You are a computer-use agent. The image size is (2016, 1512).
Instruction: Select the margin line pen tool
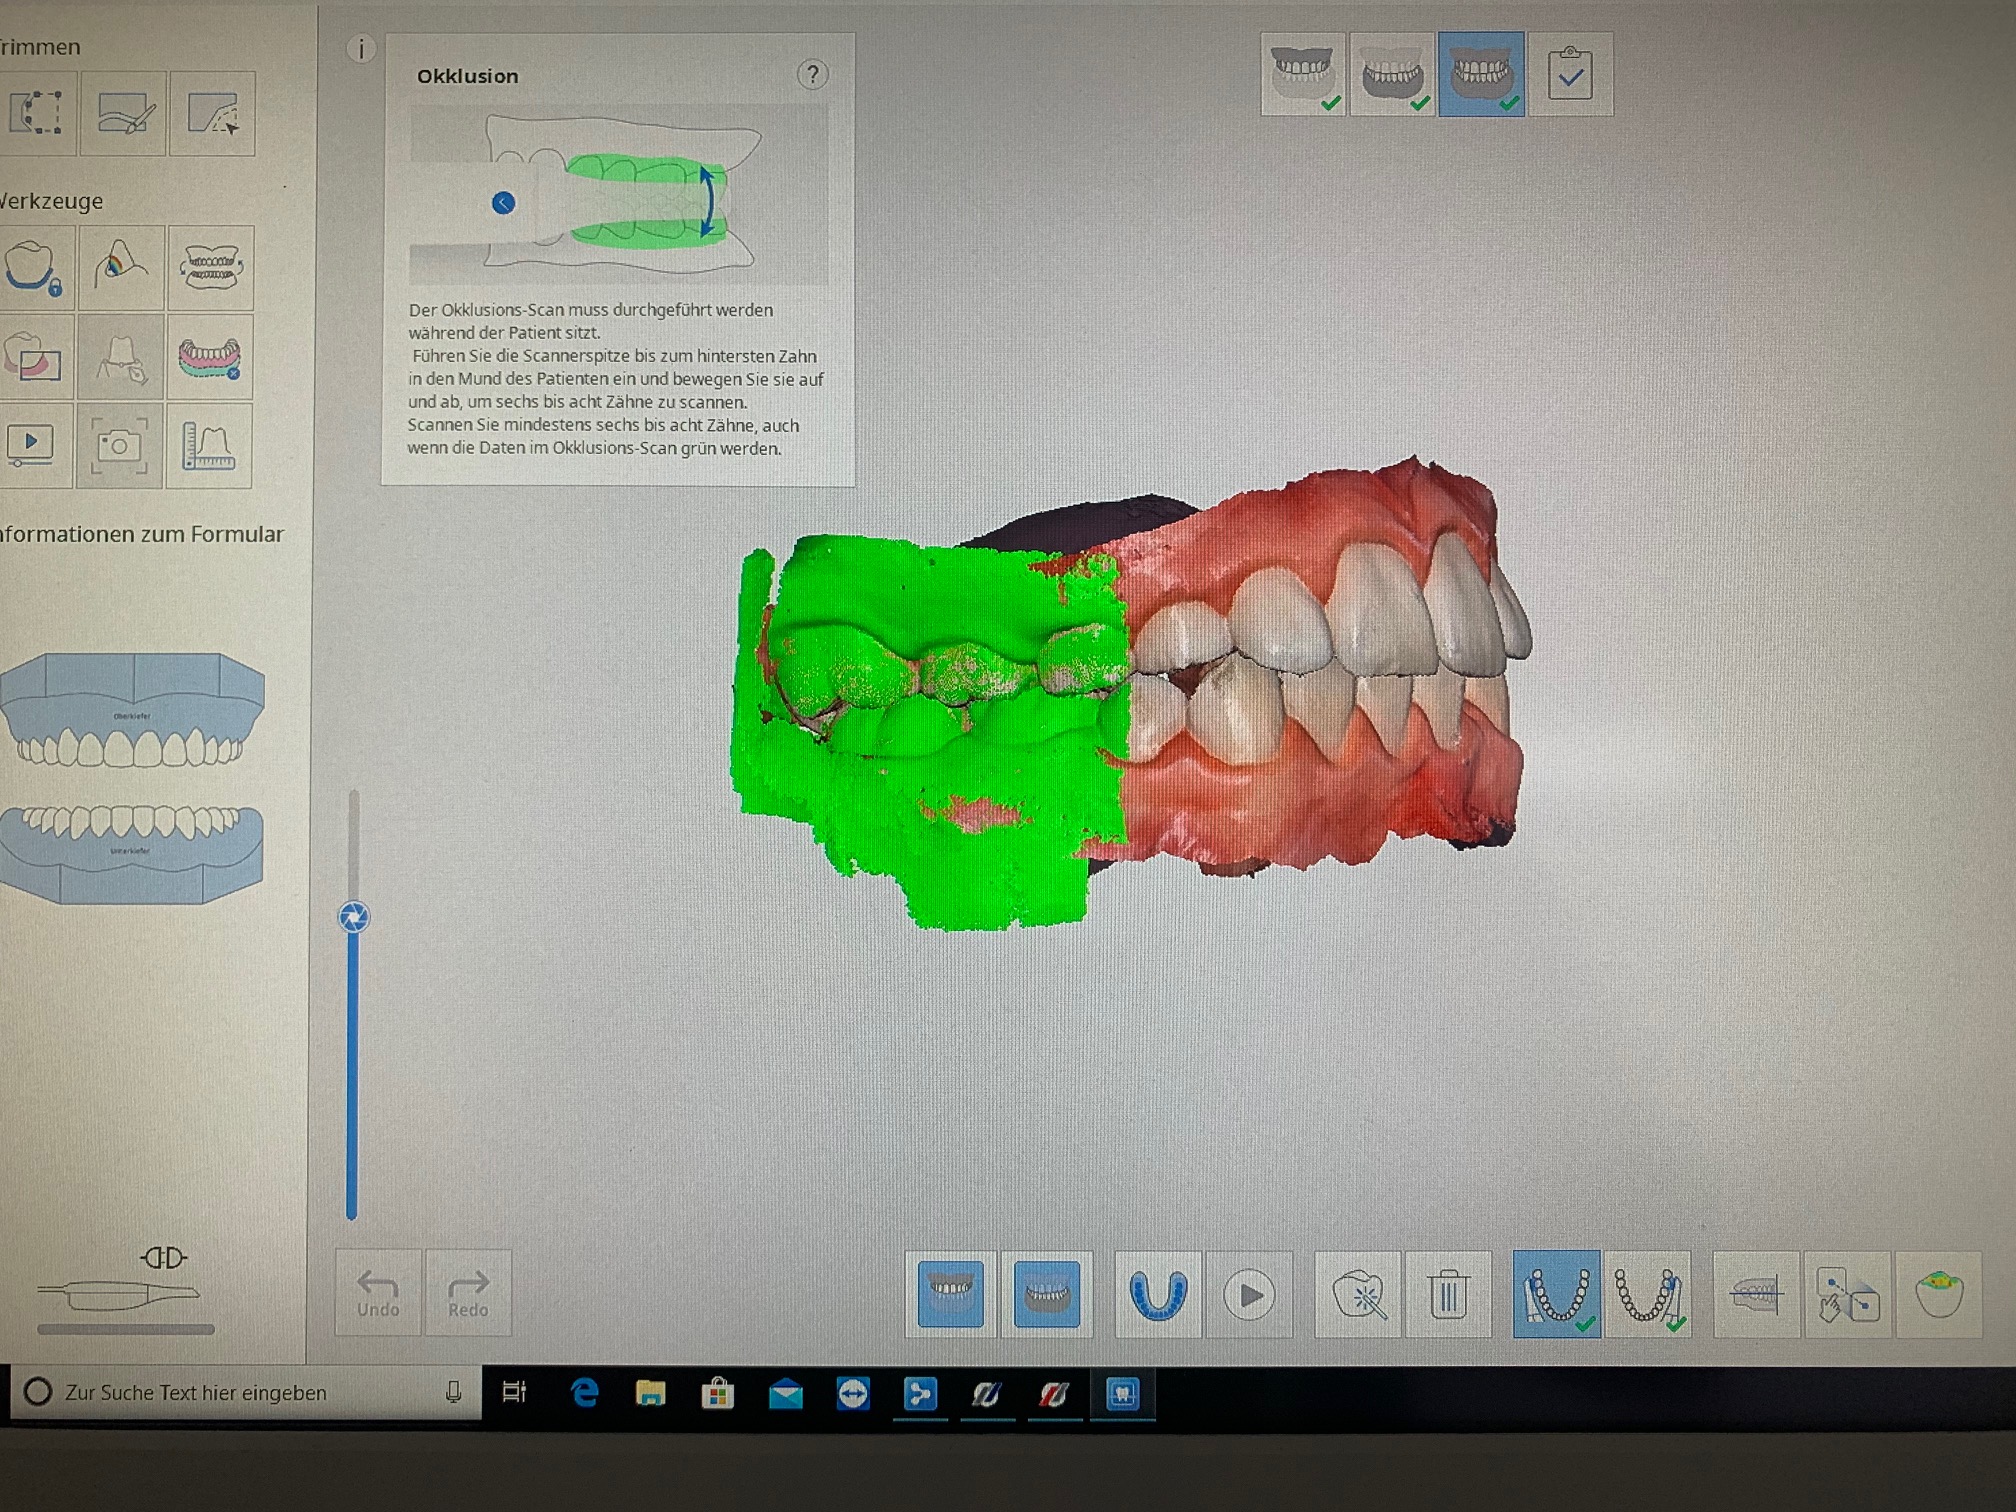[121, 357]
